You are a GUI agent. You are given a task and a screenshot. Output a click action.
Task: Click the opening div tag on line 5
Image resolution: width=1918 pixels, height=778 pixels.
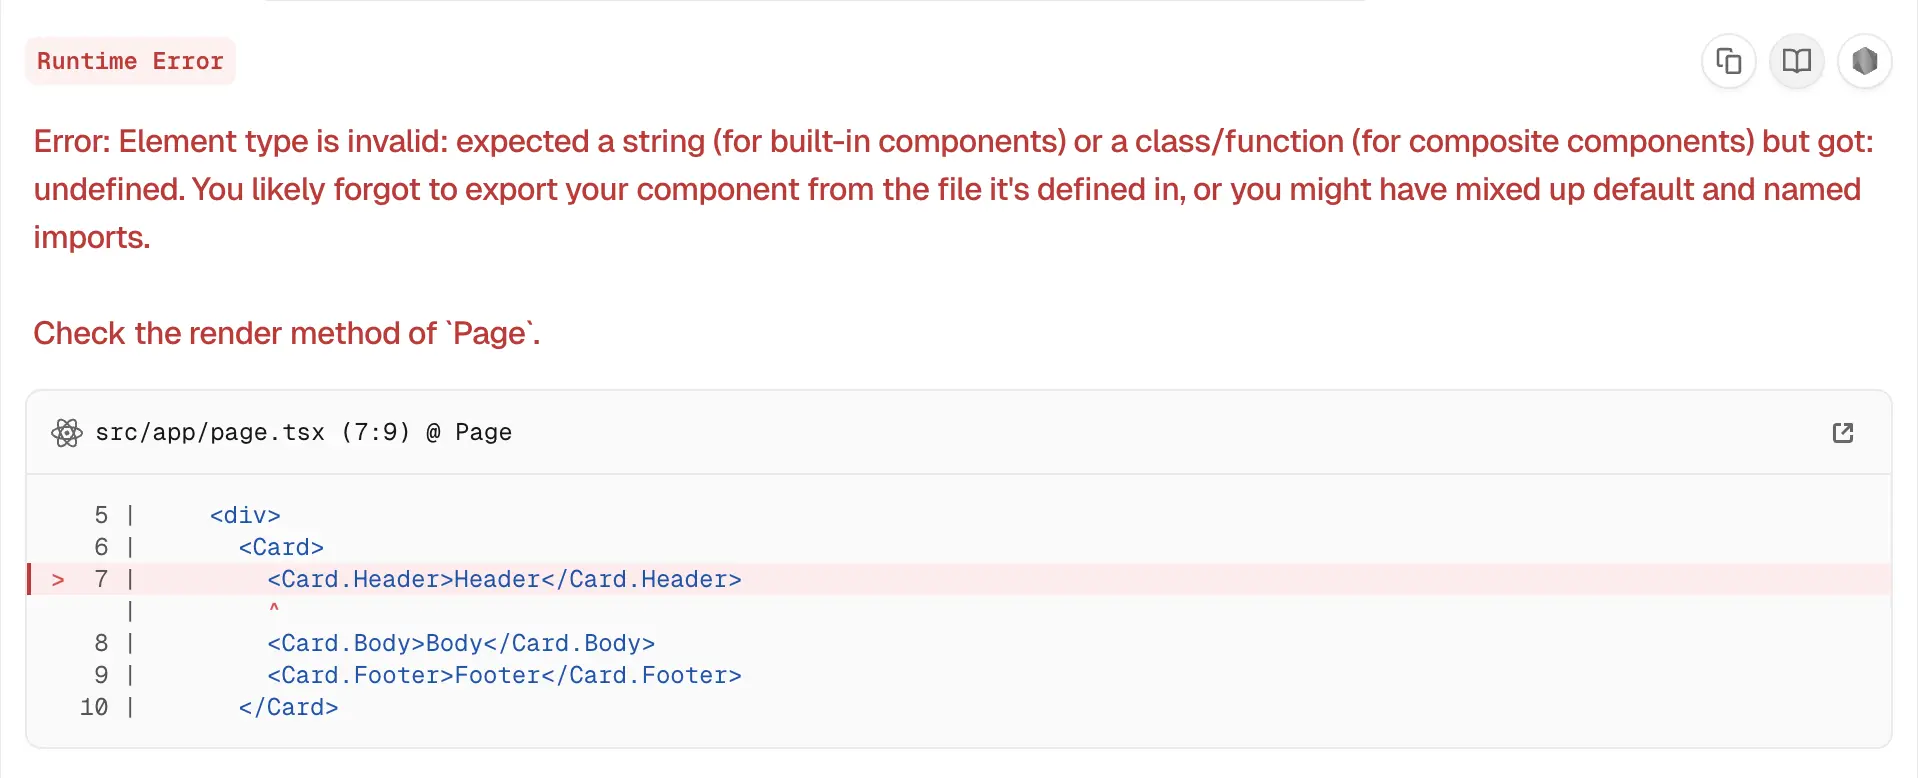point(245,516)
